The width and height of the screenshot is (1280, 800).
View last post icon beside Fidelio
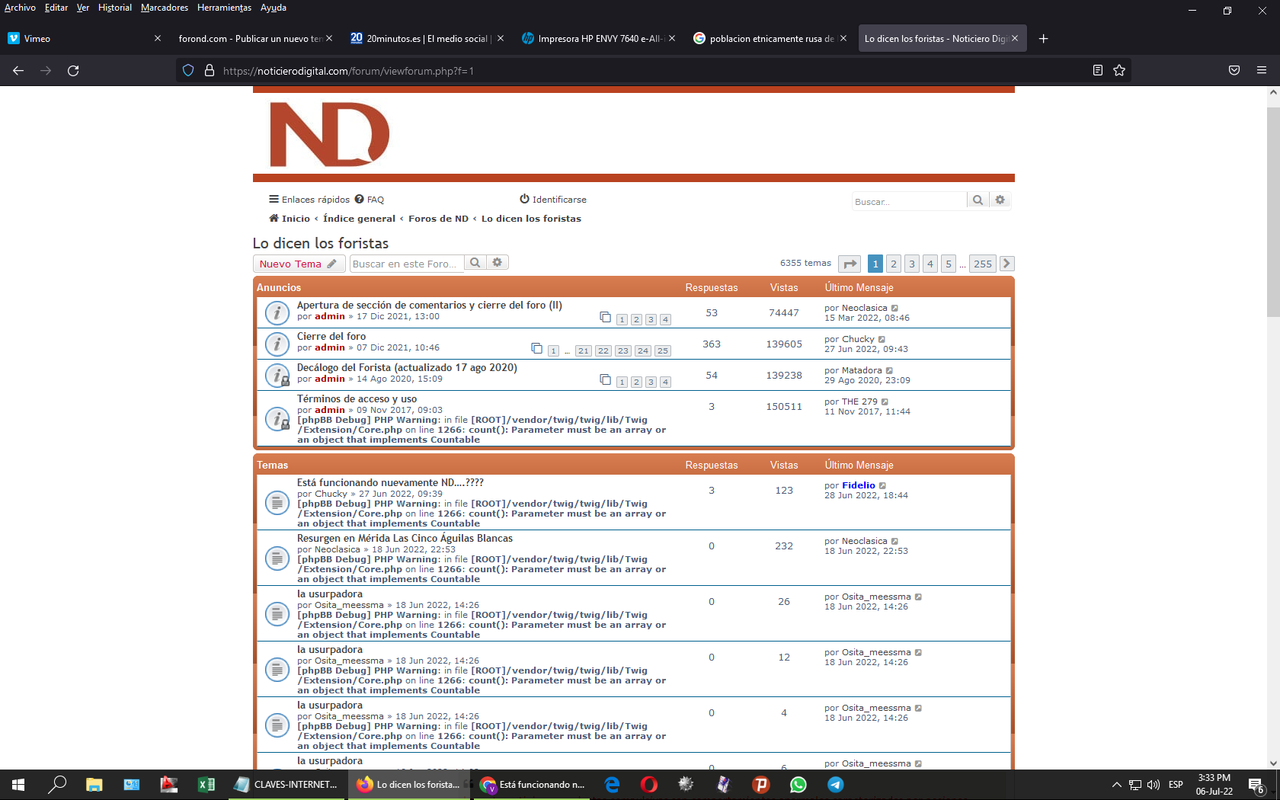point(883,485)
